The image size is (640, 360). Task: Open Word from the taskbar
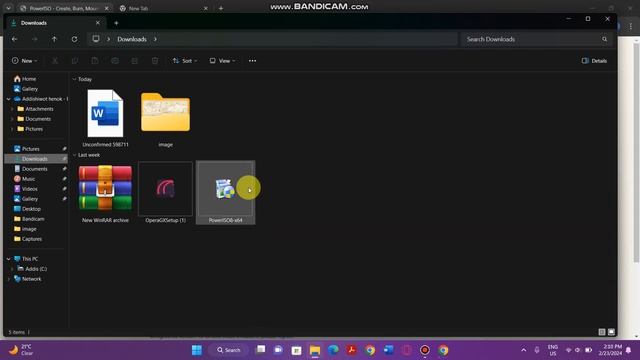click(x=388, y=350)
